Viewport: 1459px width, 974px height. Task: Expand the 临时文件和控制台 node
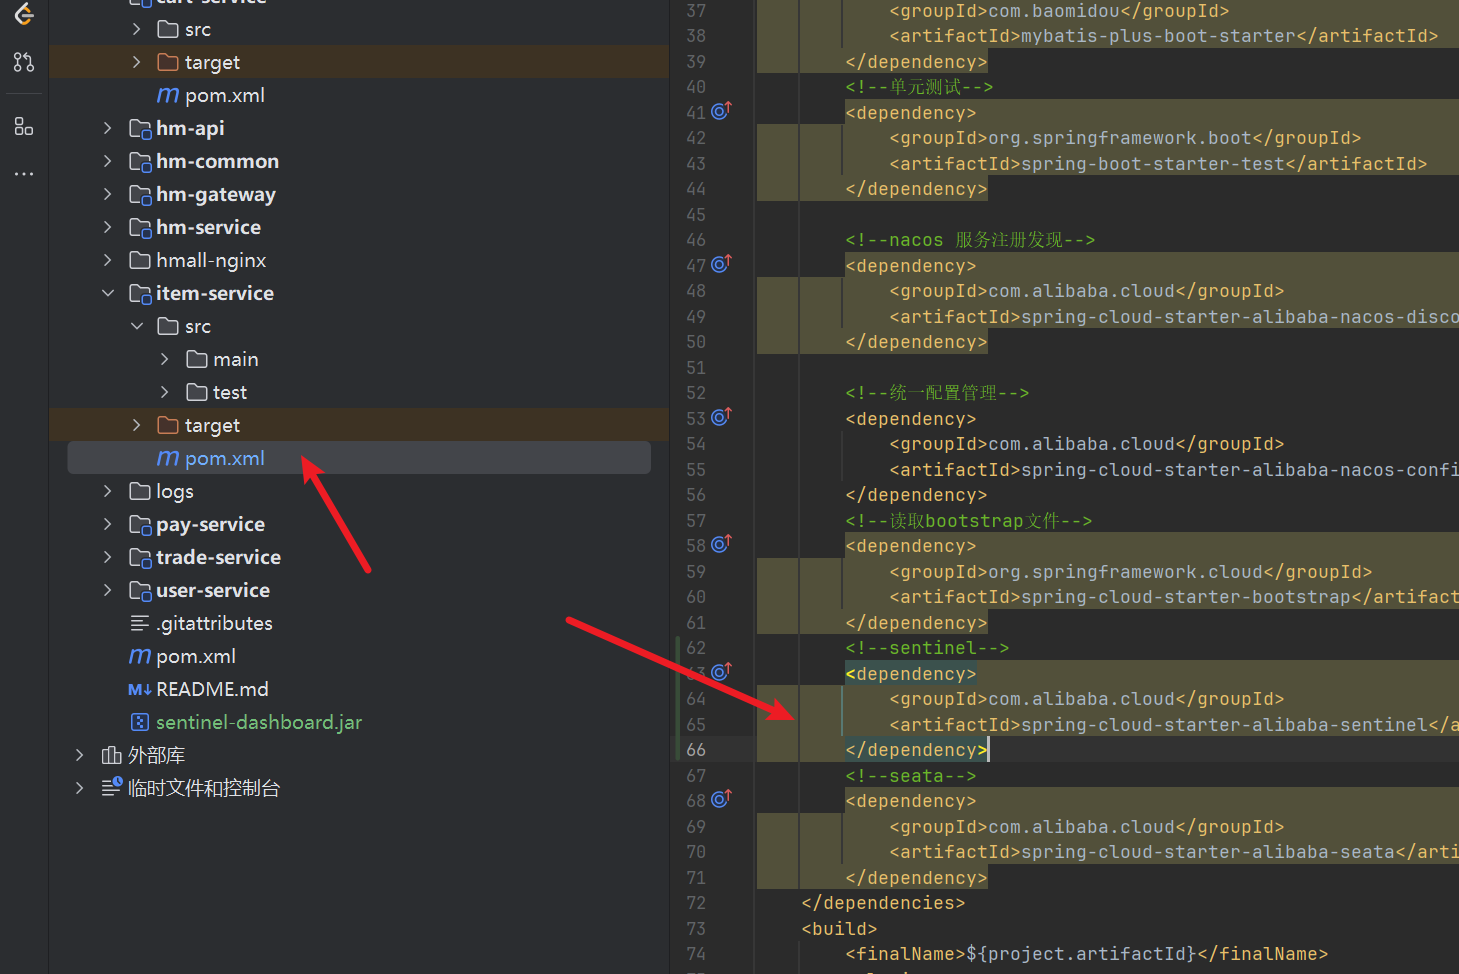pos(79,788)
